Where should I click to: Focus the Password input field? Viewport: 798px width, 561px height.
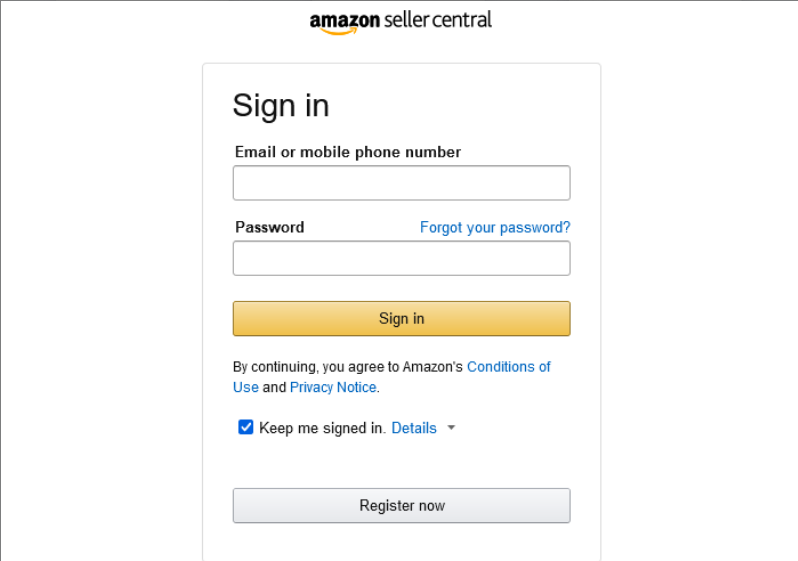[x=401, y=258]
